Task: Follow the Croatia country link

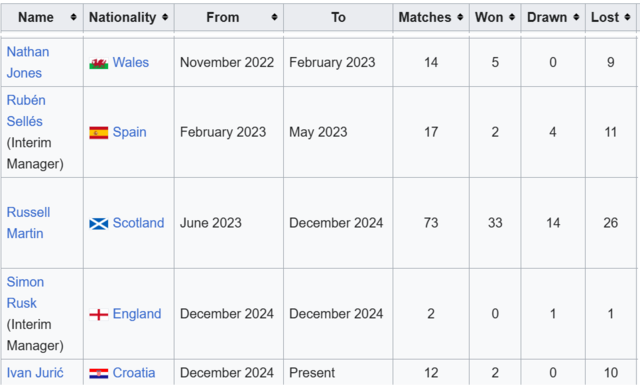Action: (134, 372)
